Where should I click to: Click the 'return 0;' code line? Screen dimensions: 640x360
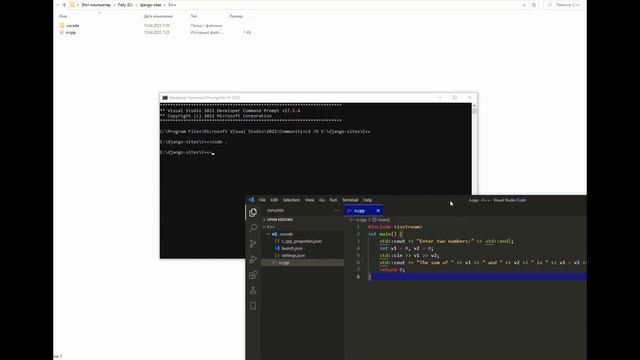coord(392,270)
